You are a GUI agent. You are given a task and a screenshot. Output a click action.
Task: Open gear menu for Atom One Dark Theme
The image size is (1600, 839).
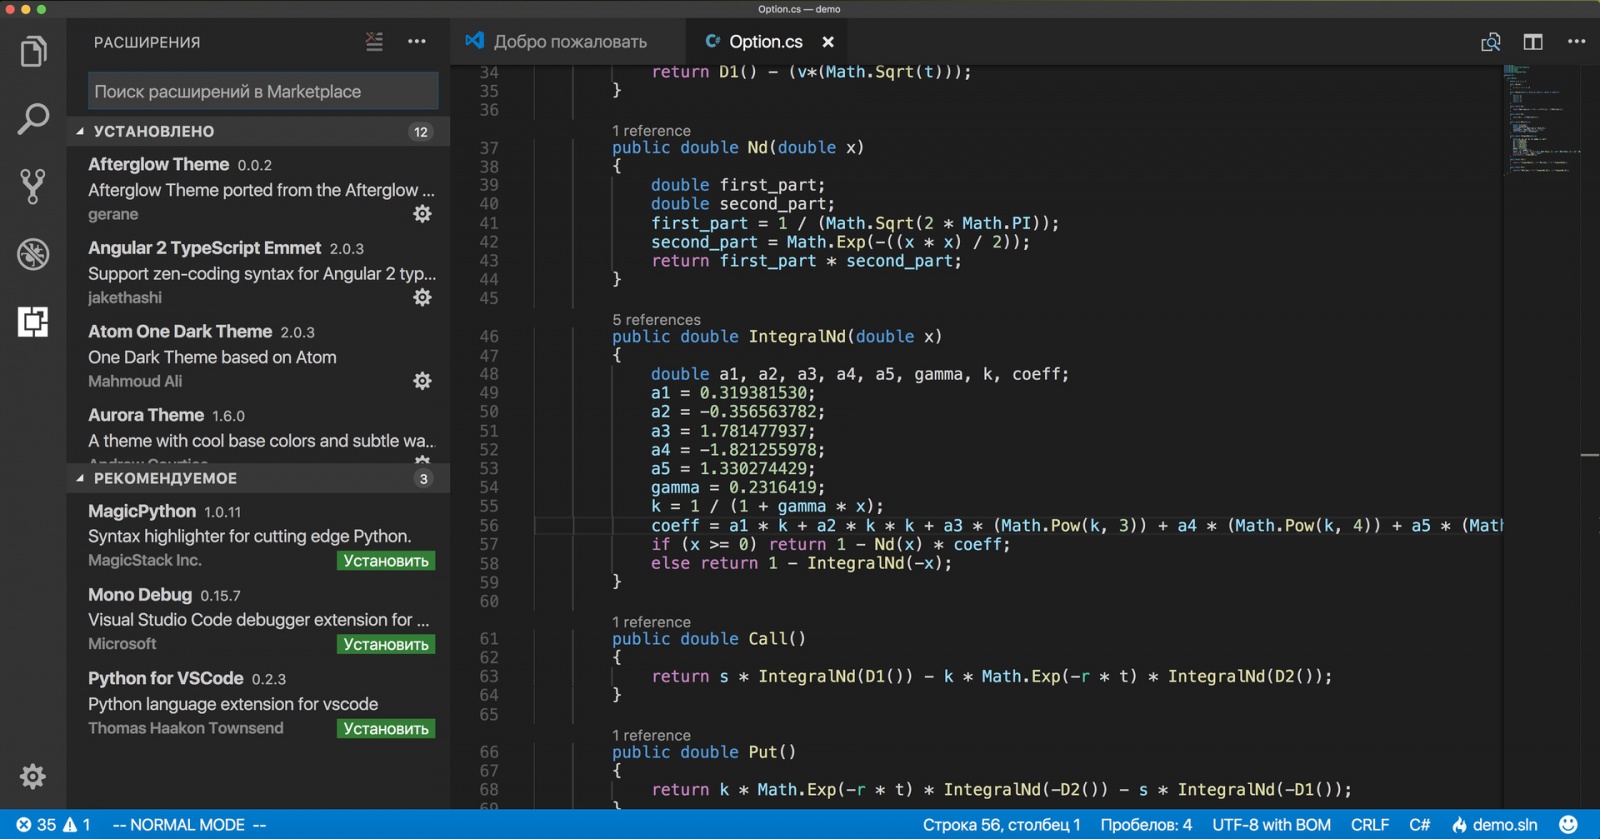[423, 381]
